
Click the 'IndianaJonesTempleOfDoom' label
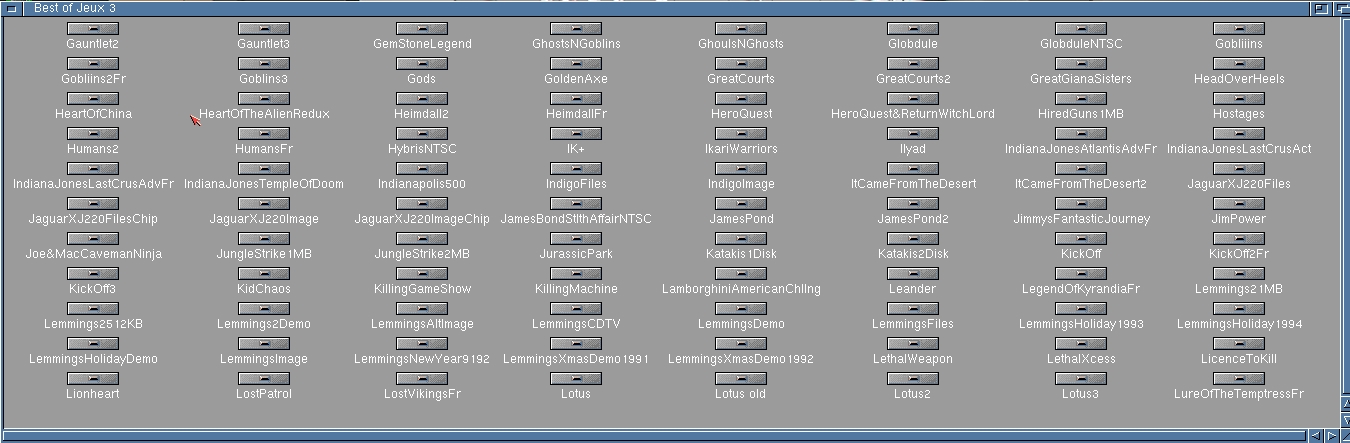264,184
